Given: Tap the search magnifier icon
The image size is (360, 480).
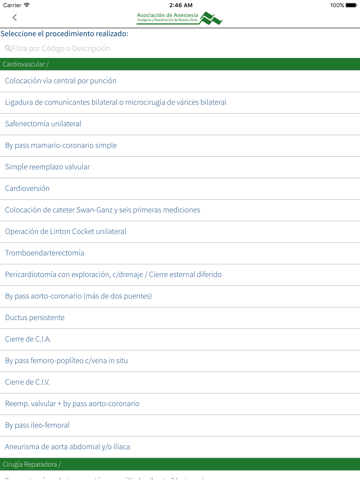Looking at the screenshot, I should pyautogui.click(x=8, y=48).
